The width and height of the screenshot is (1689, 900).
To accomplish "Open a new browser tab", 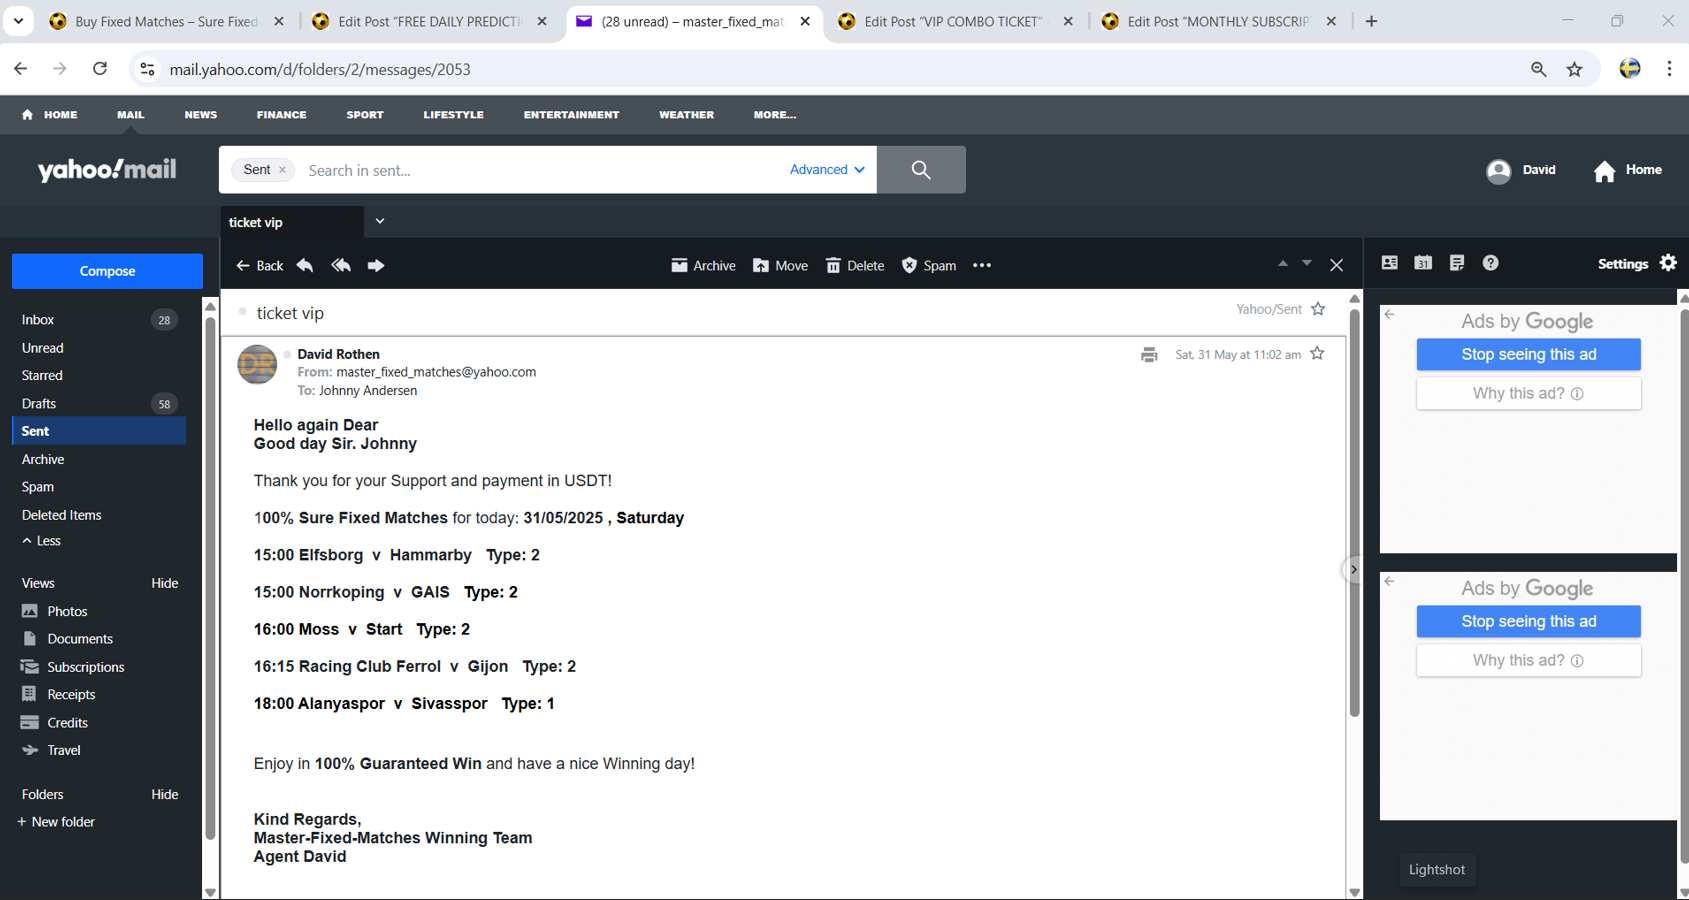I will click(1371, 21).
